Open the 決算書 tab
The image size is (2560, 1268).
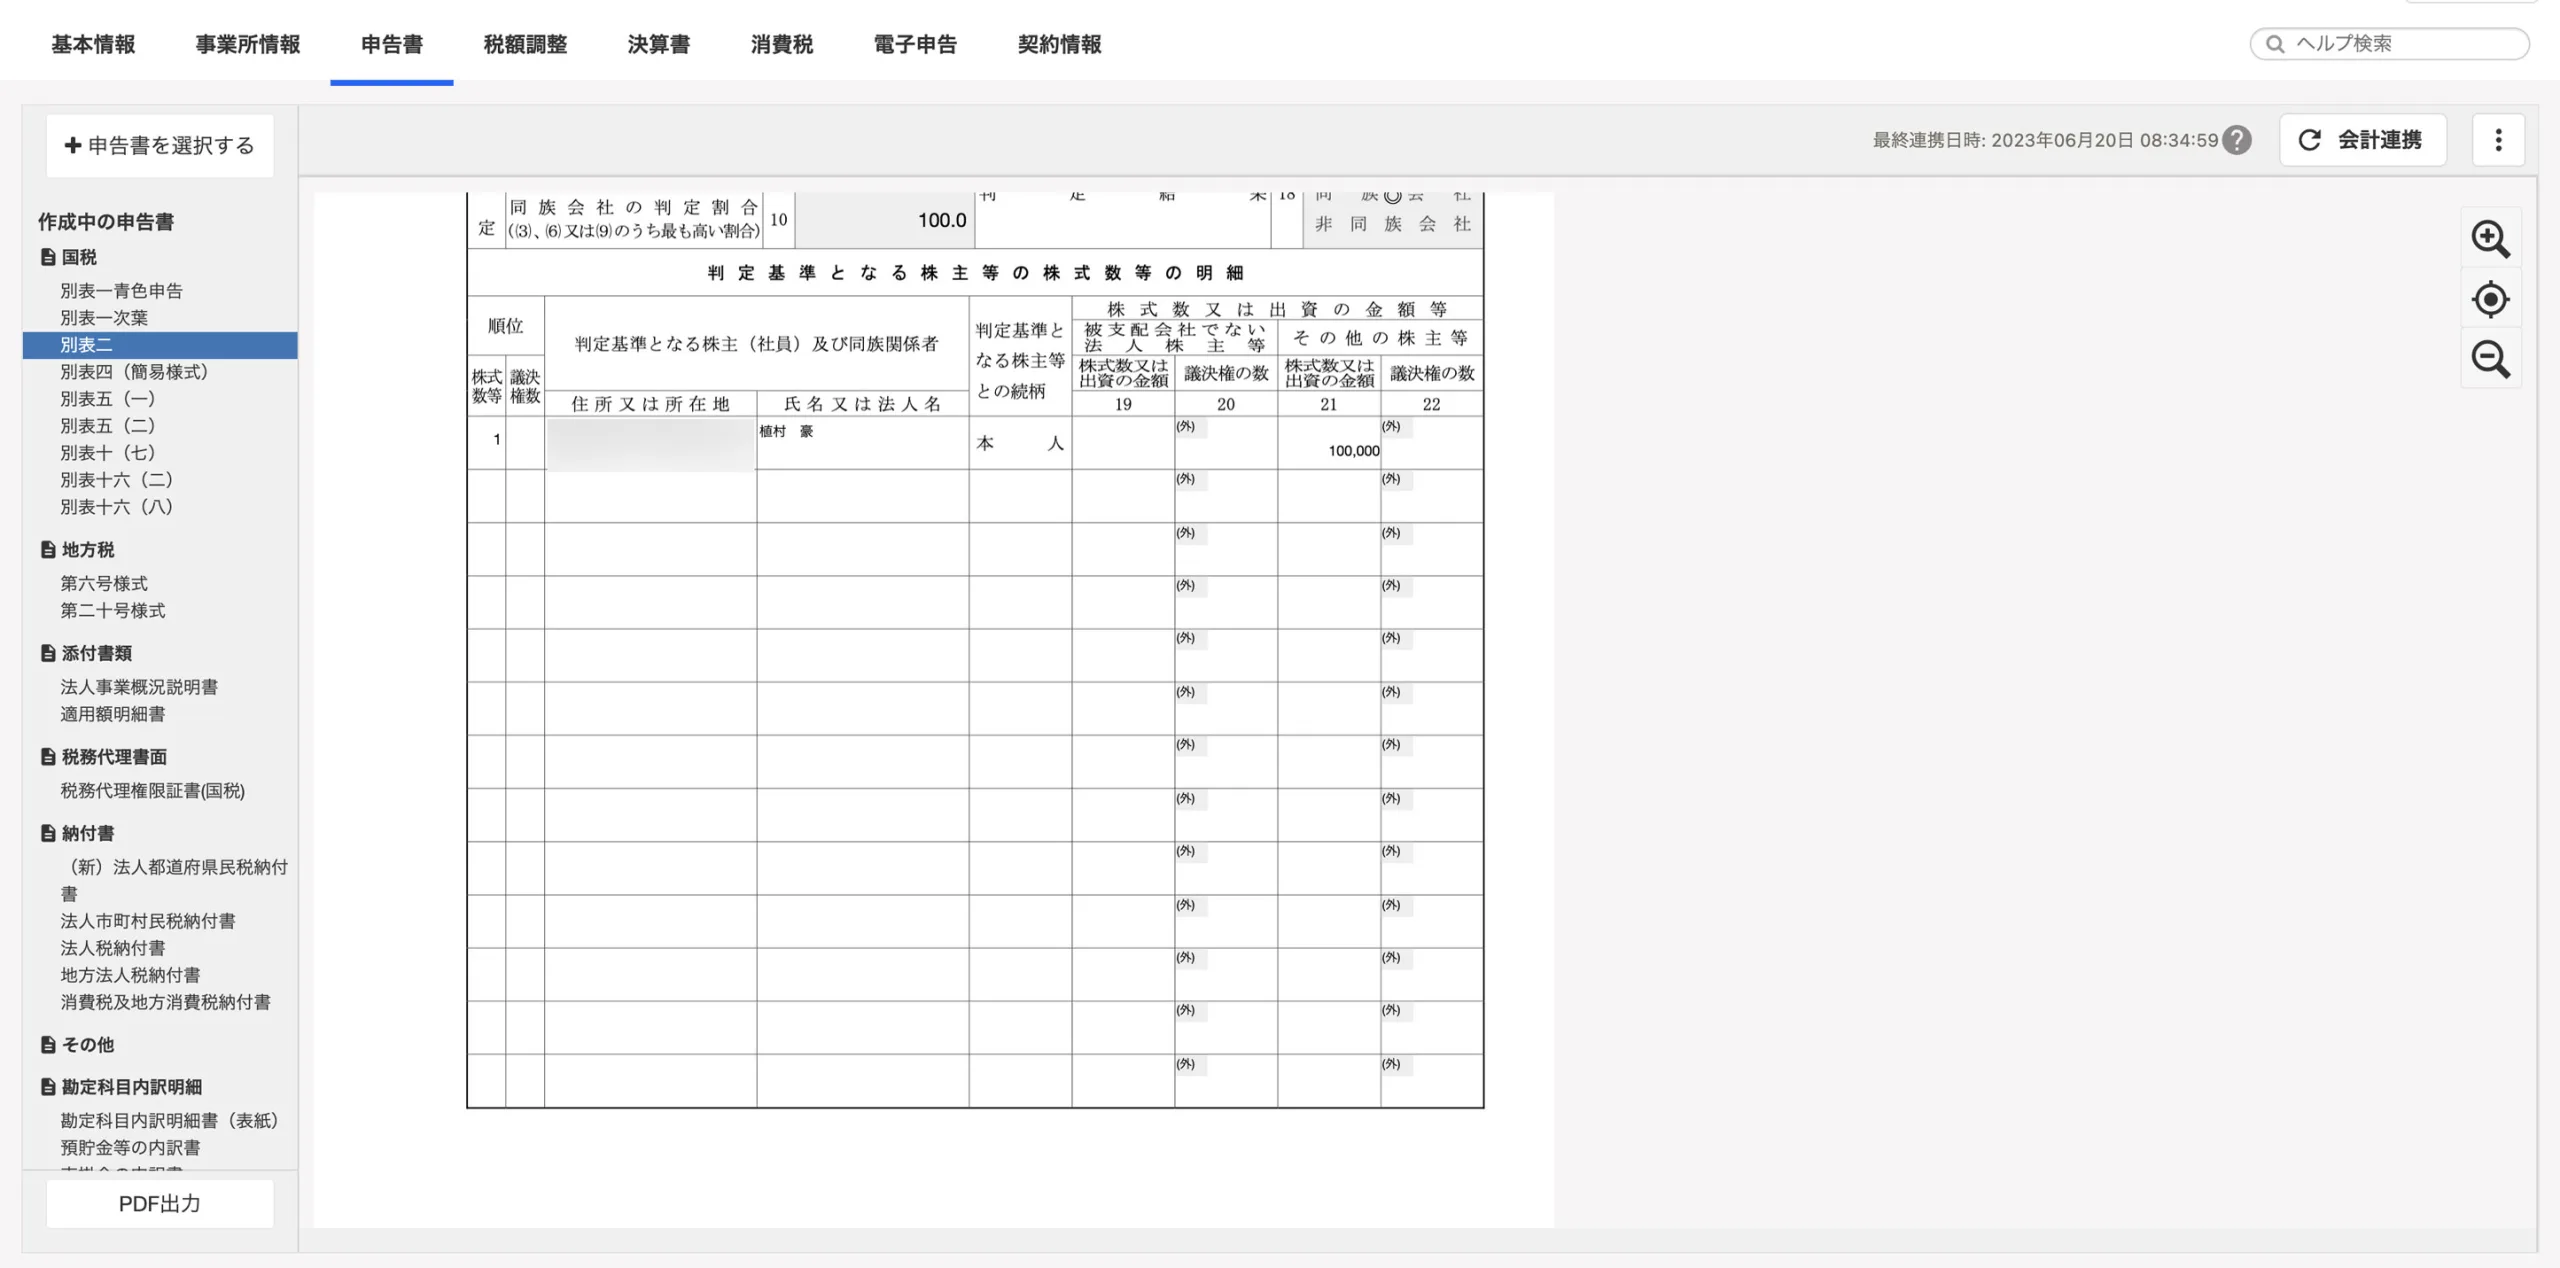(658, 44)
